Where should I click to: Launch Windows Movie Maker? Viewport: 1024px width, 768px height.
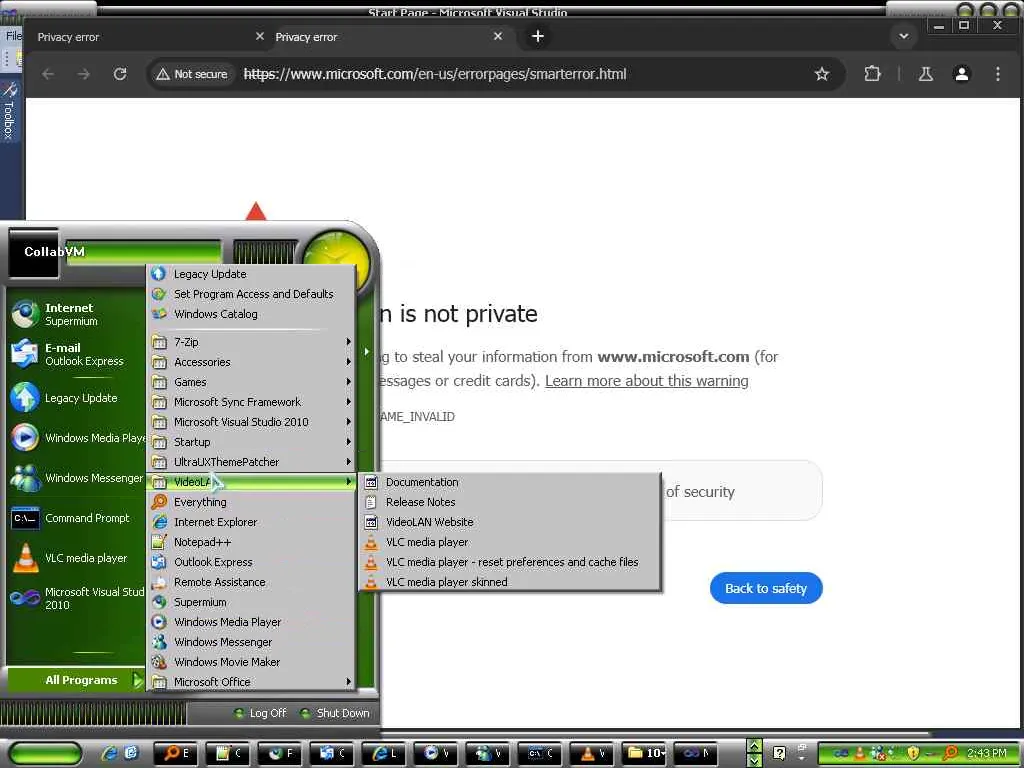[x=251, y=662]
